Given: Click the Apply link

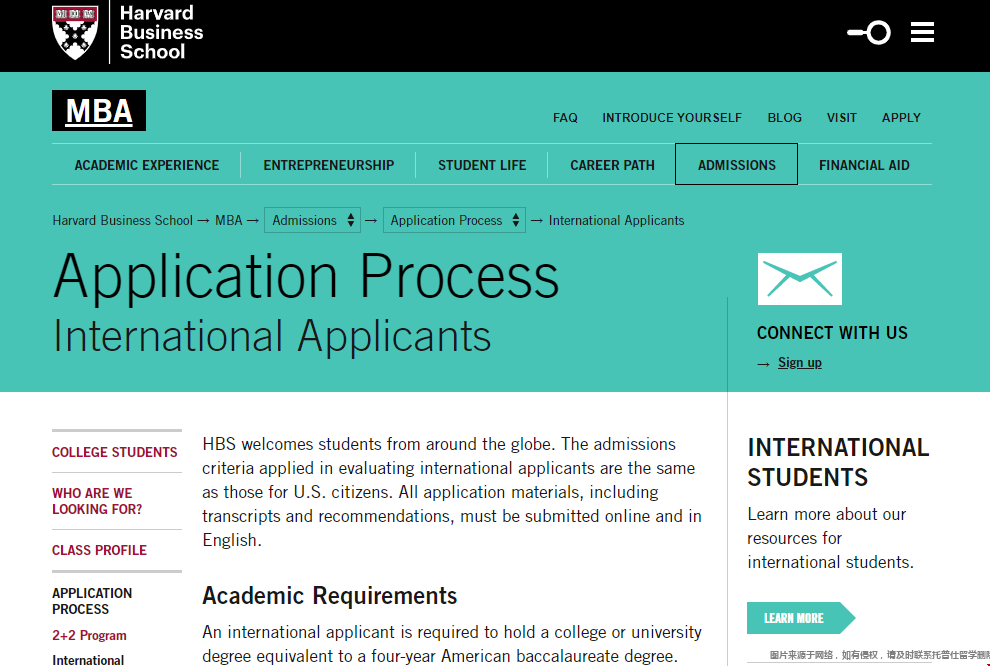Looking at the screenshot, I should [901, 117].
